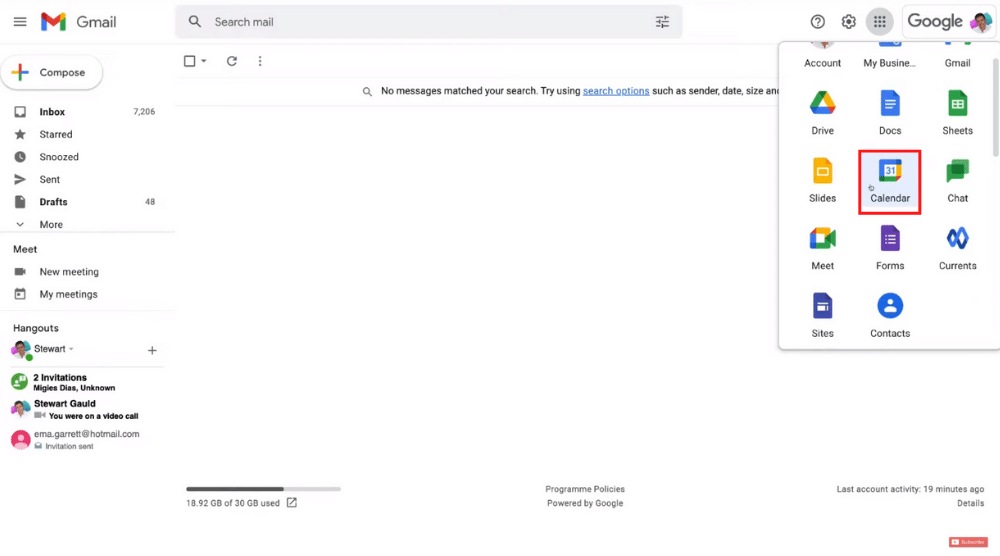Click the Powered by Google text
The image size is (1000, 556).
coord(585,503)
